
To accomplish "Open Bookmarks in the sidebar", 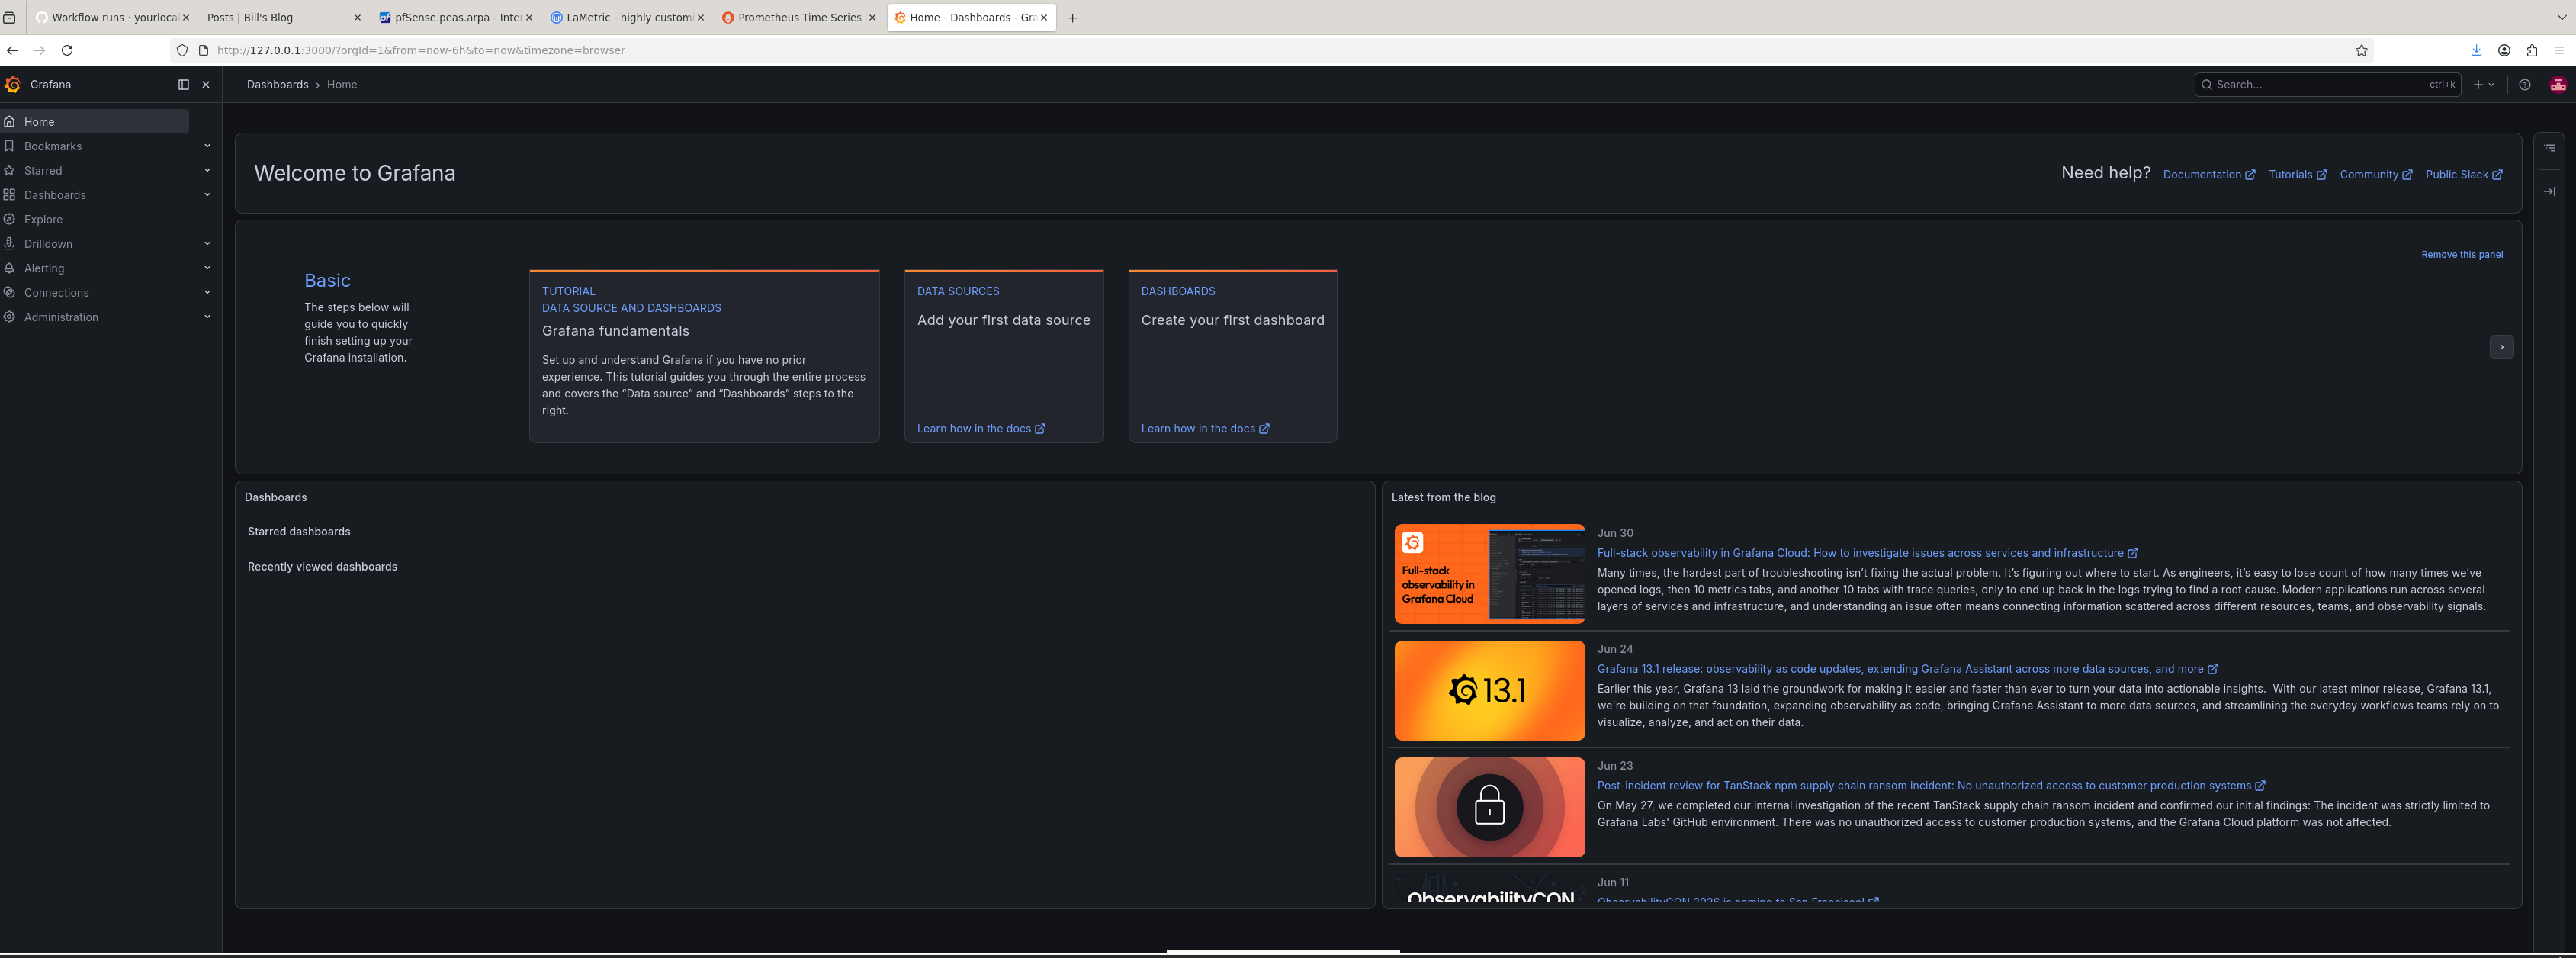I will pyautogui.click(x=53, y=146).
